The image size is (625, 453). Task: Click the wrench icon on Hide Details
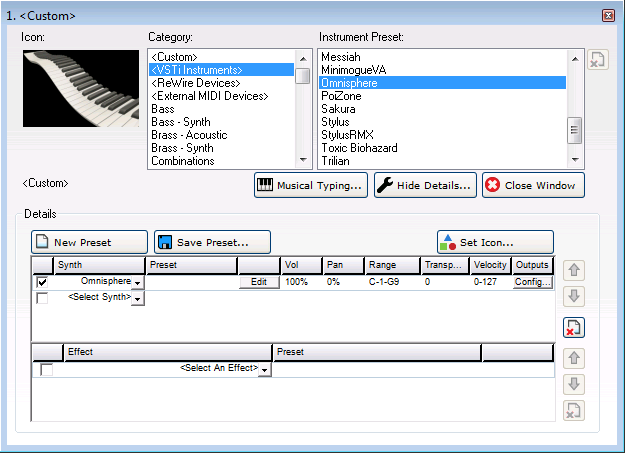[x=385, y=185]
